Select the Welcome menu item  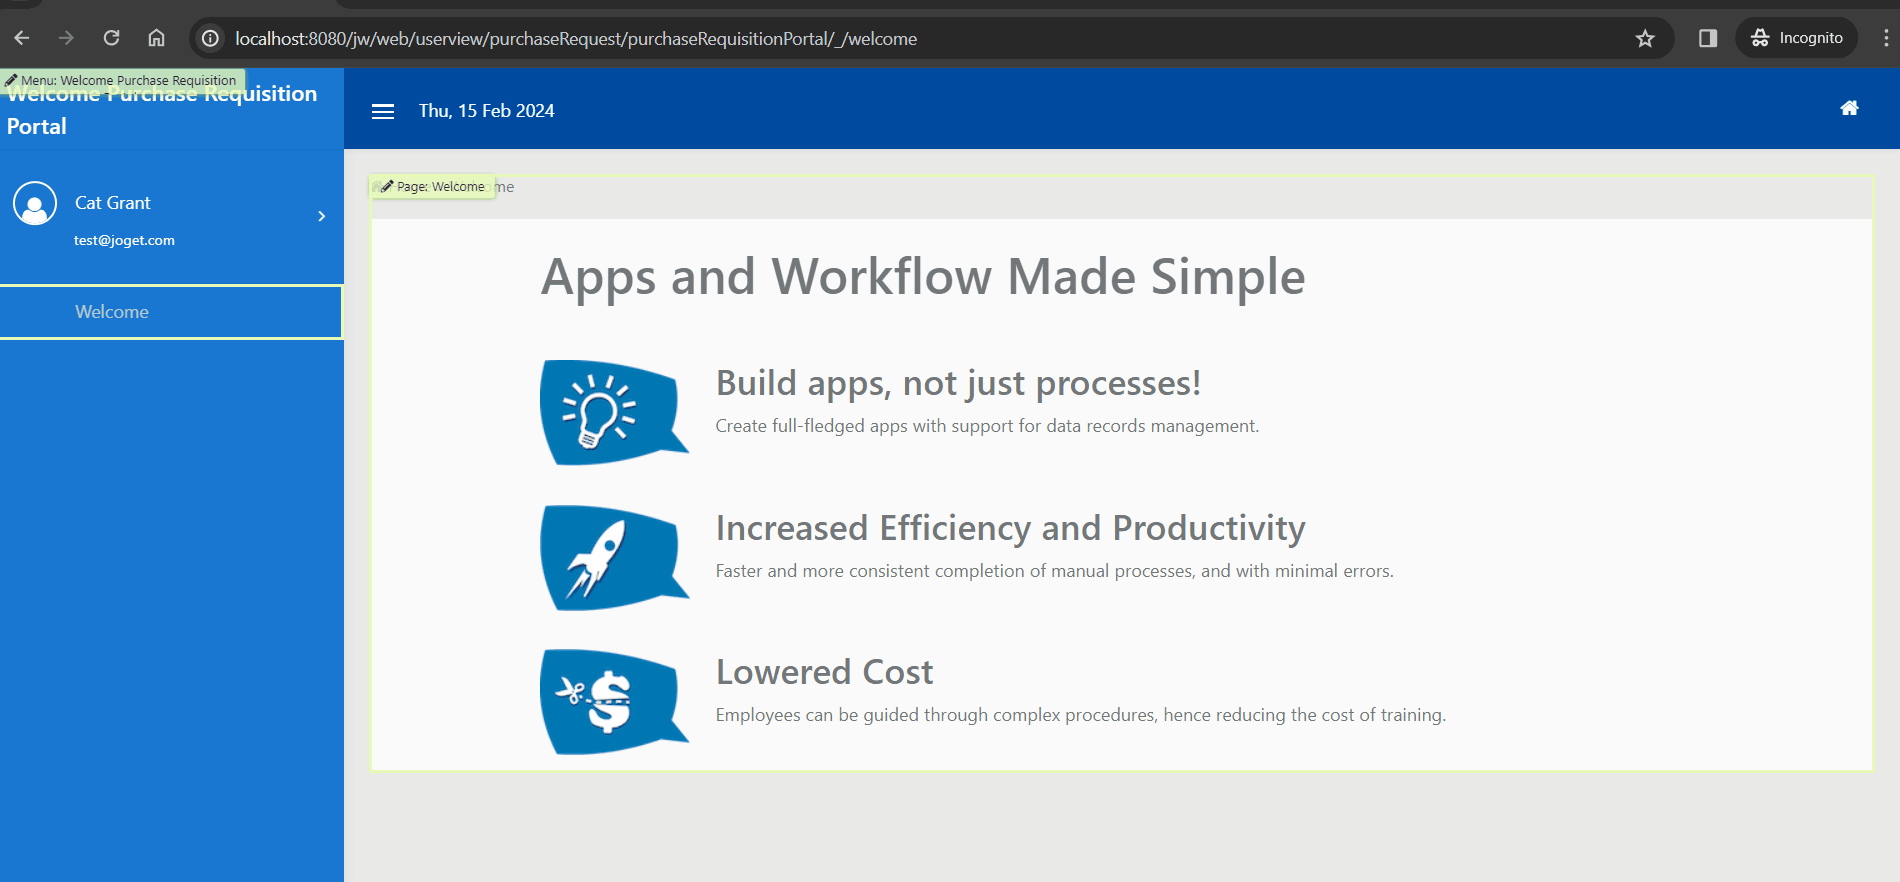tap(171, 312)
